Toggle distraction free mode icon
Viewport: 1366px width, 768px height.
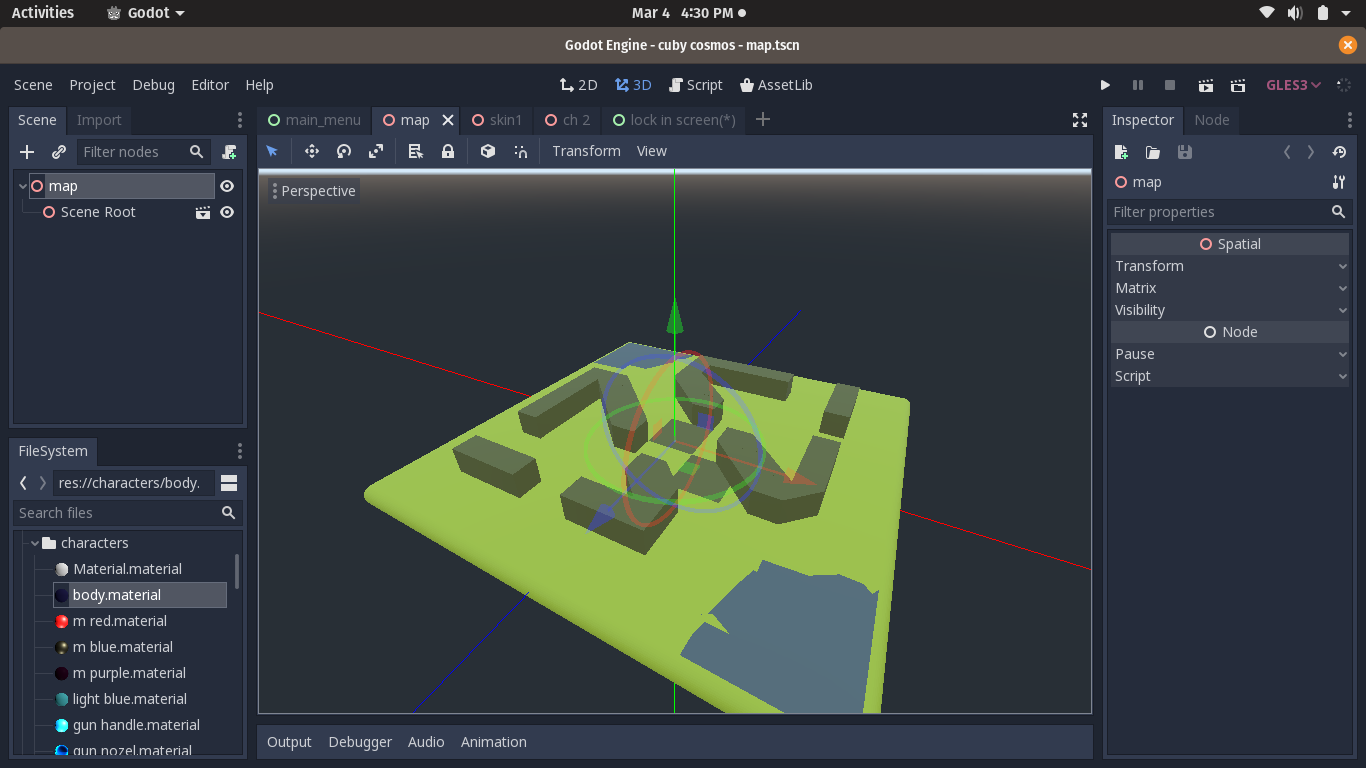[x=1080, y=120]
